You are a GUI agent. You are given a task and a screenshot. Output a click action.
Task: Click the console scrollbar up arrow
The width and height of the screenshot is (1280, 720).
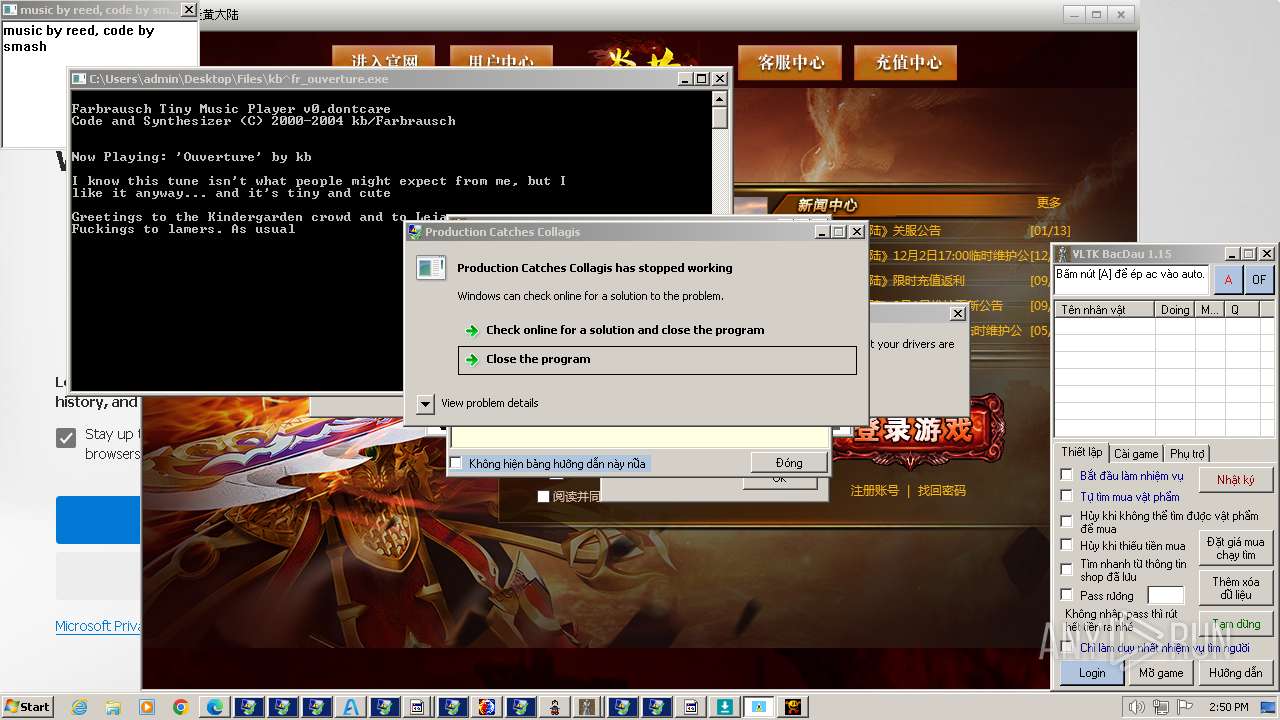point(719,99)
